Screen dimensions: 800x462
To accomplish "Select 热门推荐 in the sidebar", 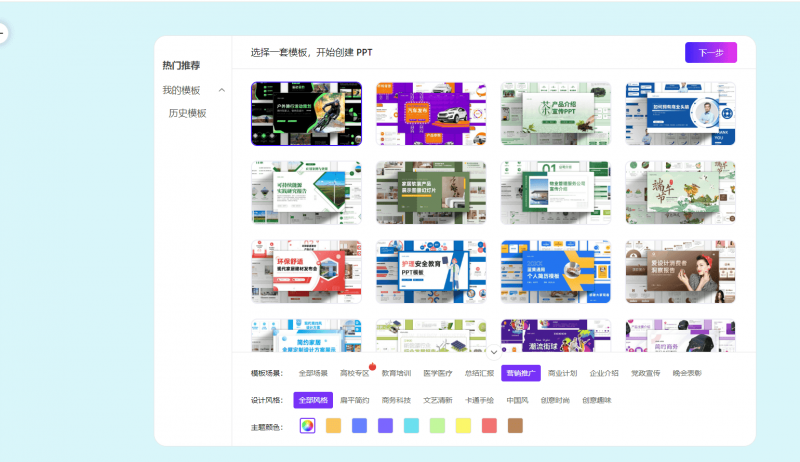I will (x=181, y=66).
